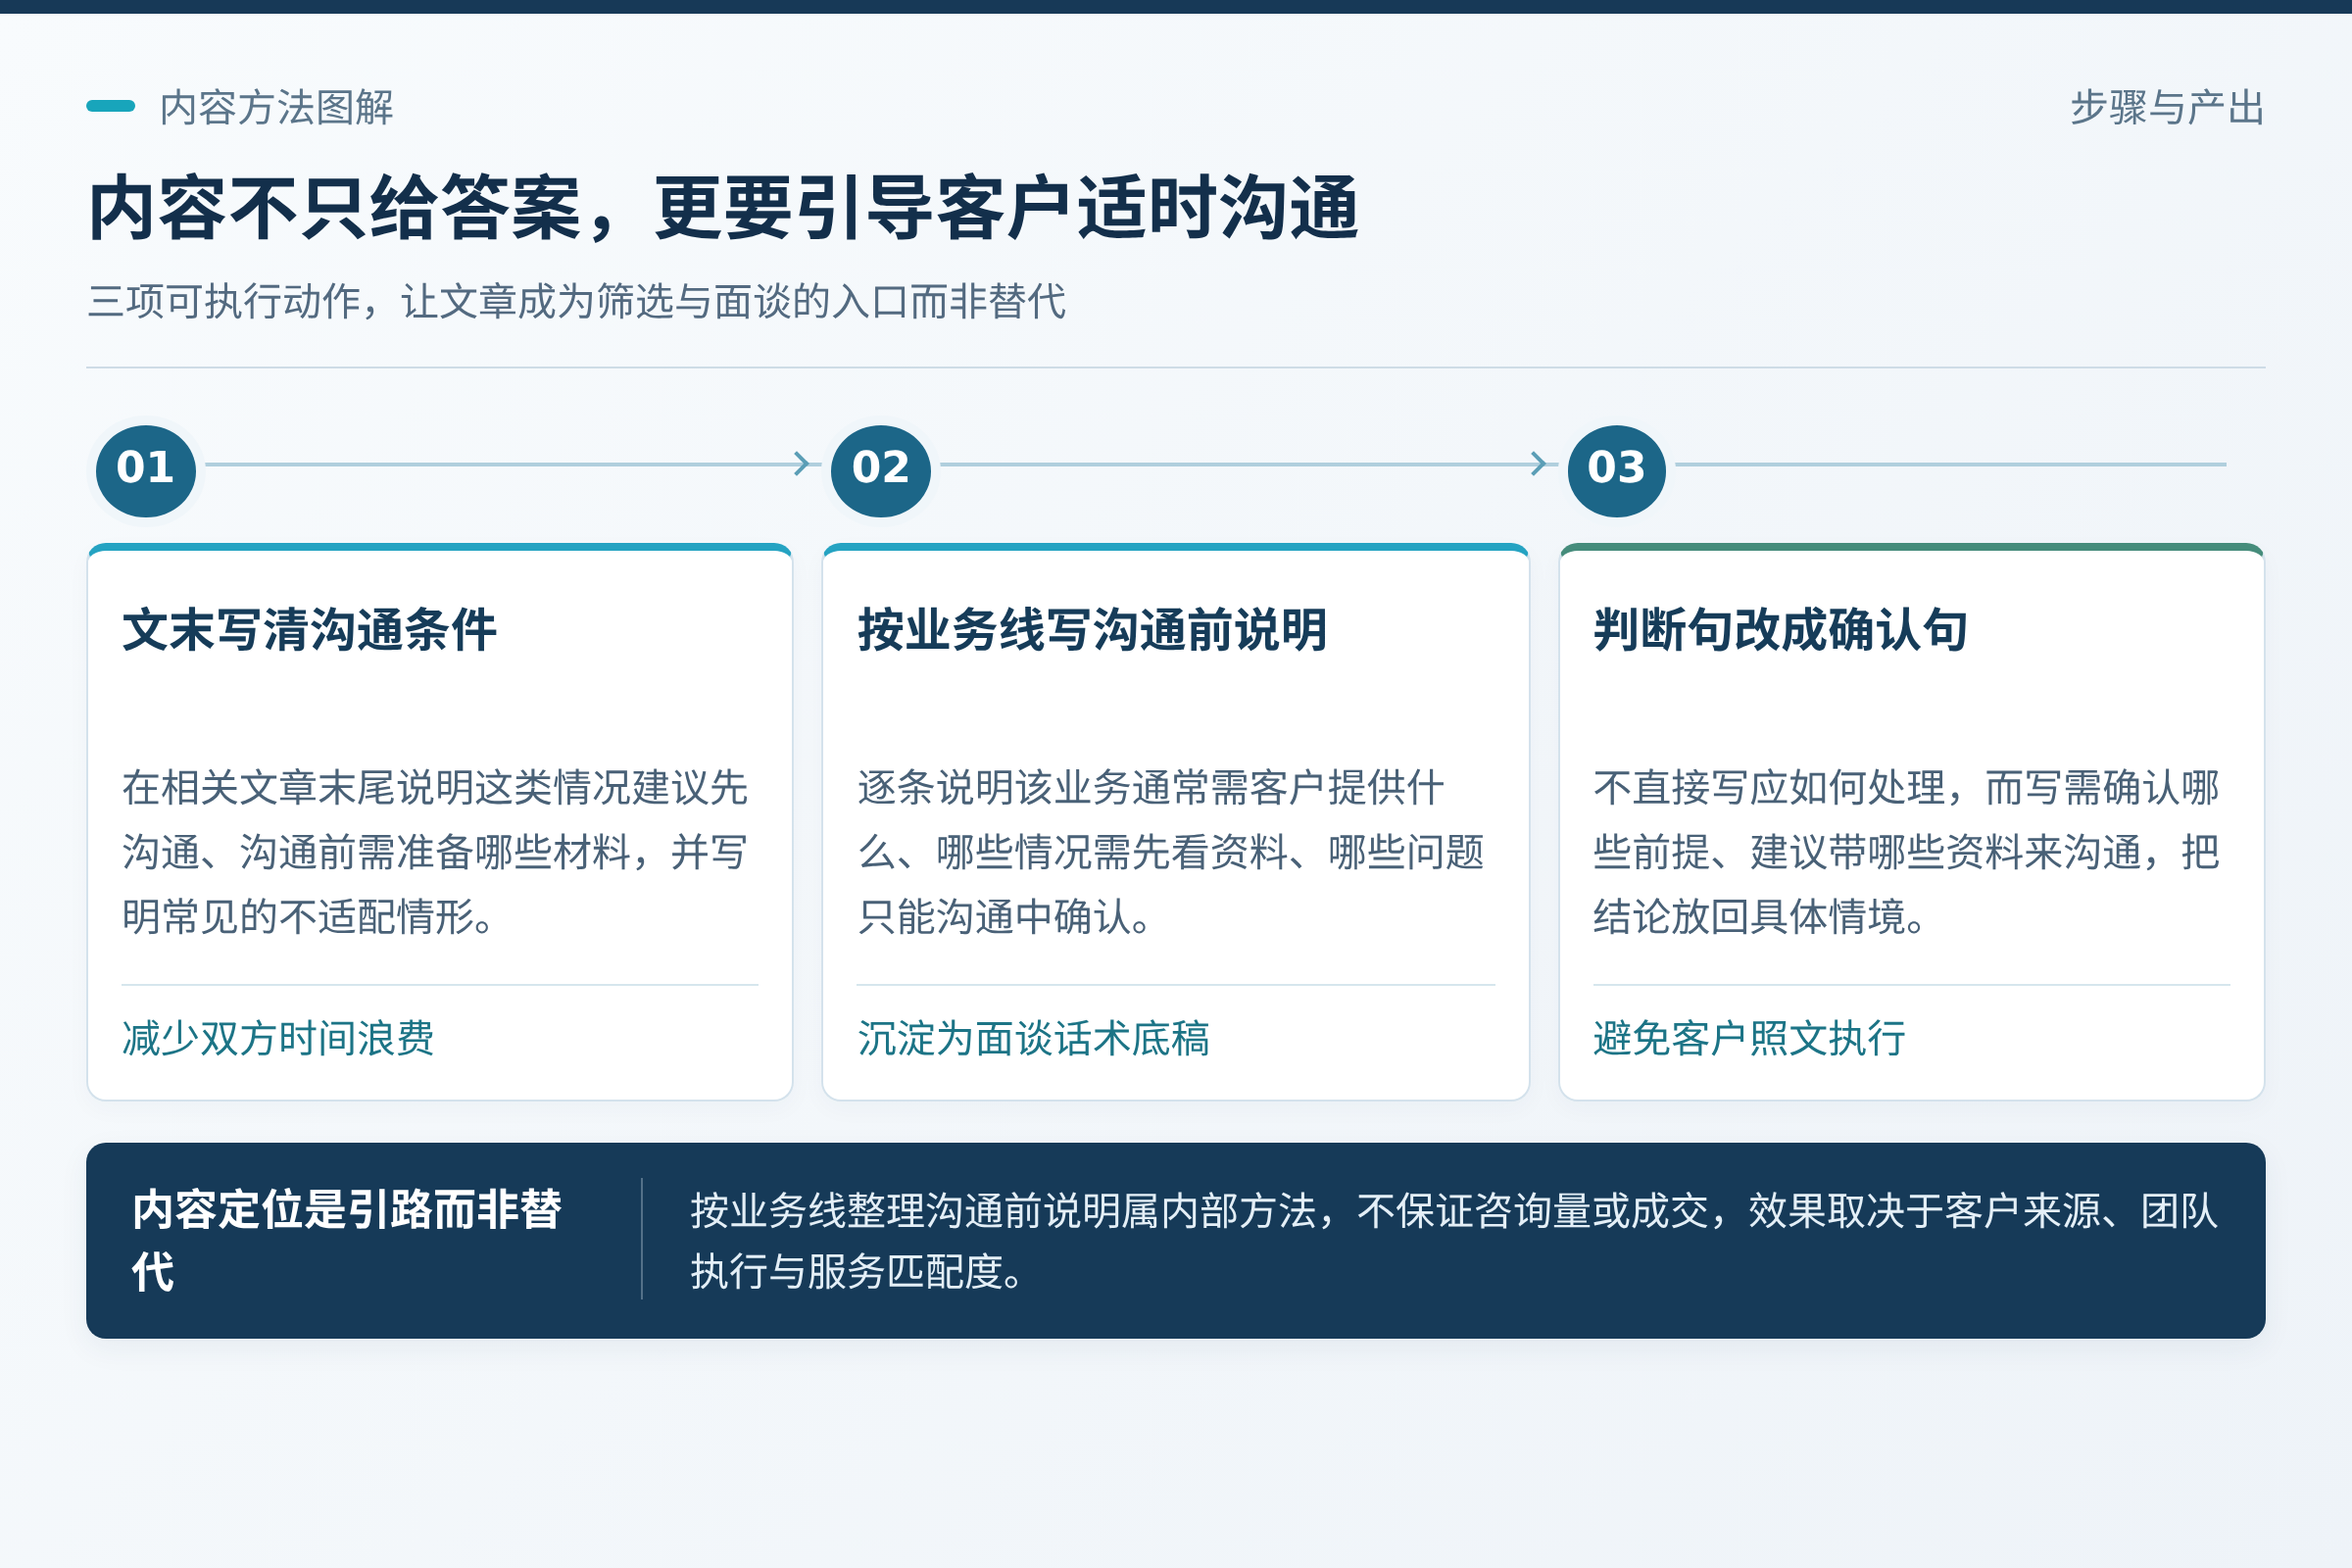This screenshot has width=2352, height=1568.
Task: Click the card heading 文末写清沟通条件
Action: [309, 630]
